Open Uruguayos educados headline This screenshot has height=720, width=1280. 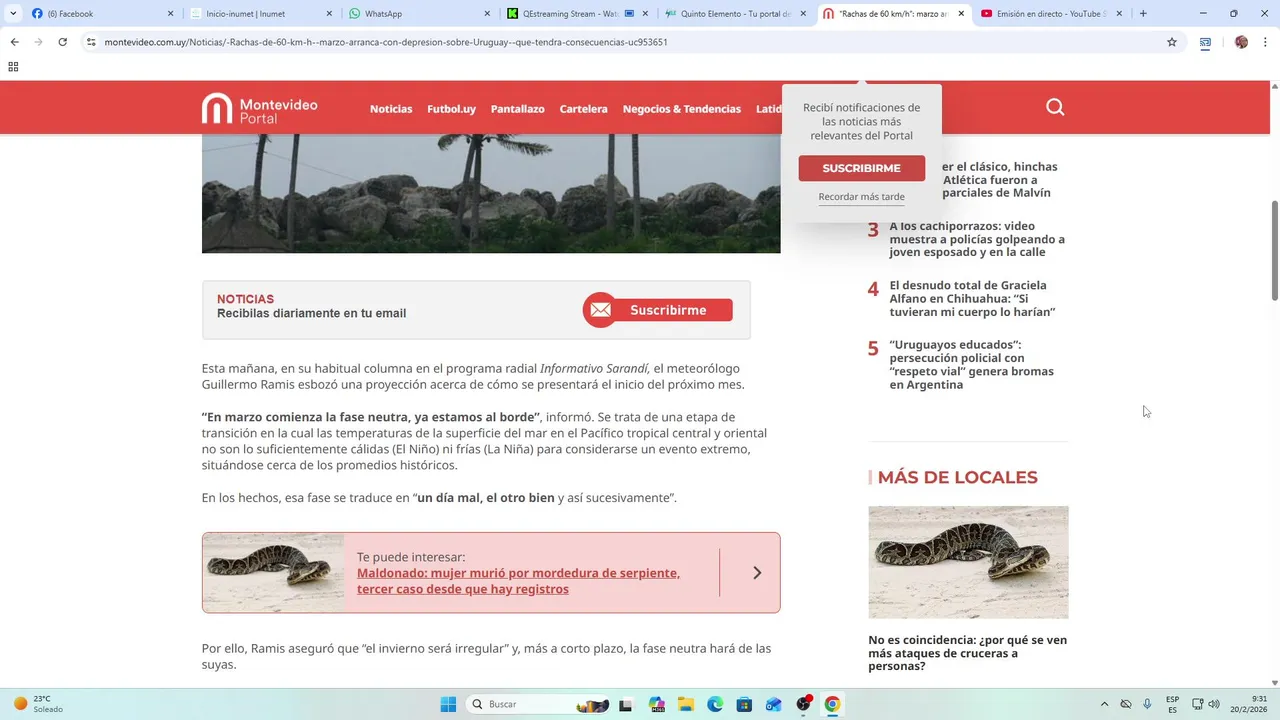pos(971,364)
